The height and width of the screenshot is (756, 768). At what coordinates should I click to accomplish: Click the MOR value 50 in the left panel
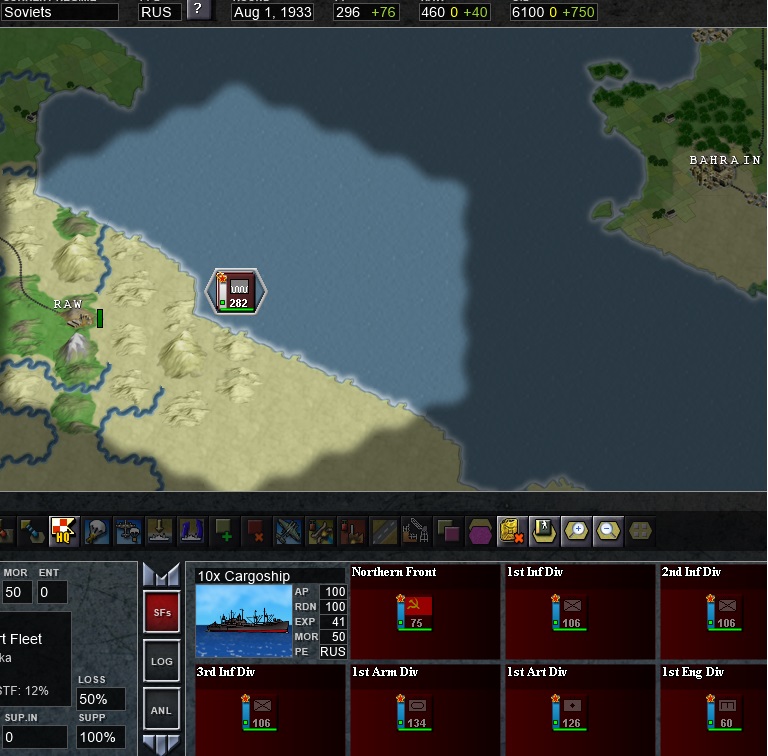click(16, 592)
